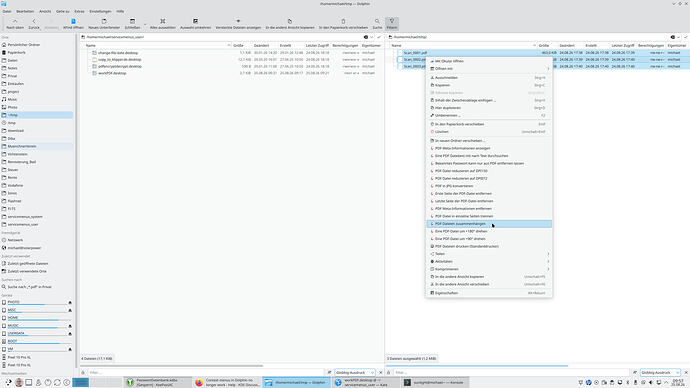Click In den Papierkorb verschieben toolbar icon
The height and width of the screenshot is (388, 690).
pyautogui.click(x=343, y=24)
